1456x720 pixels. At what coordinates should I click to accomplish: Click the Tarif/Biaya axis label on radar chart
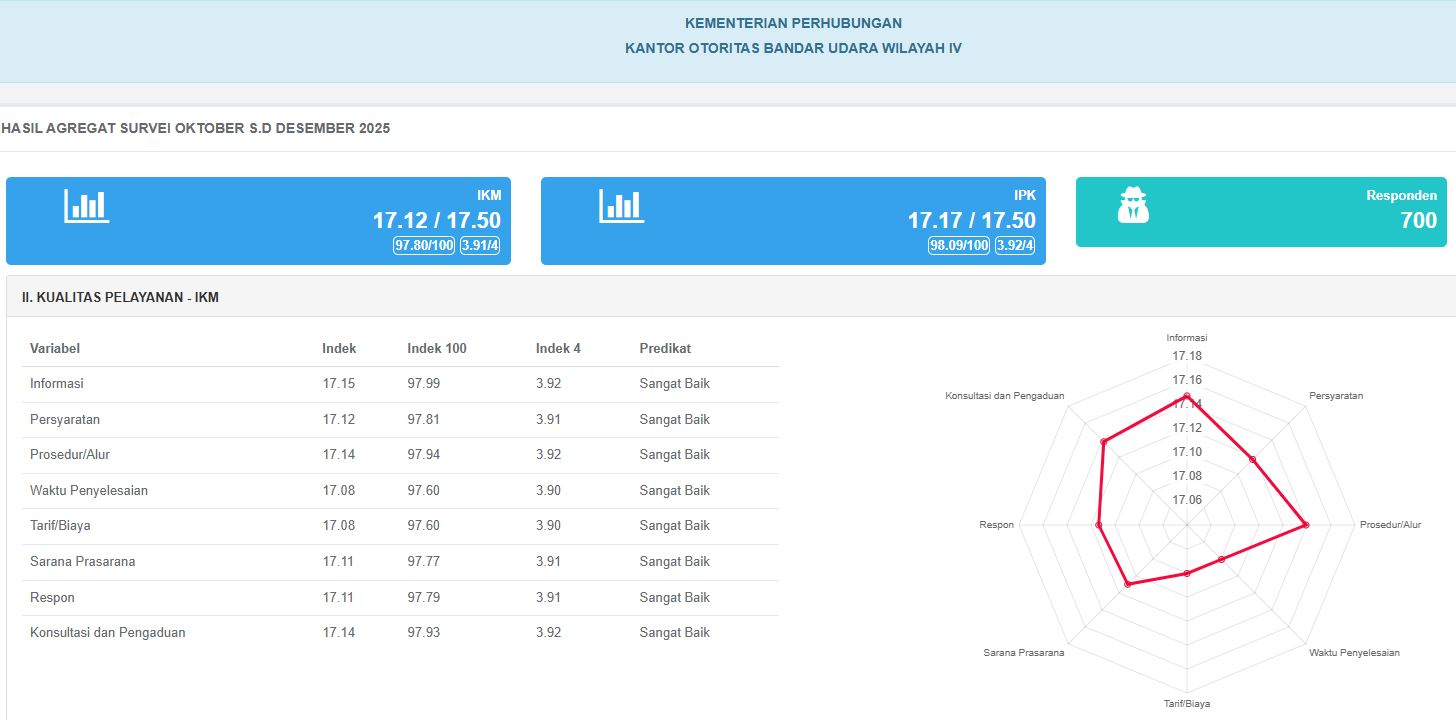coord(1187,704)
